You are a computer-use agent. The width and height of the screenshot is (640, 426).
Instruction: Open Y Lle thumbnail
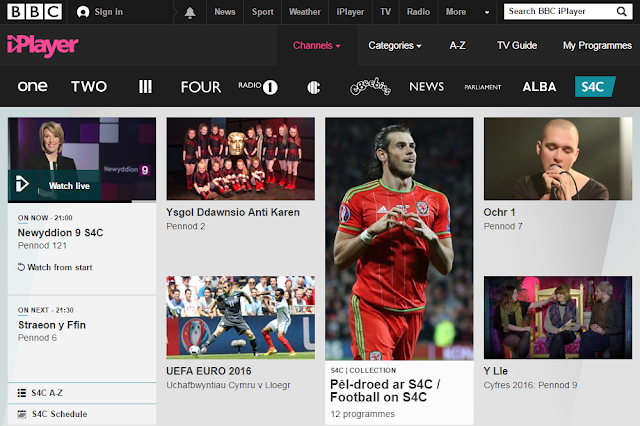(x=558, y=317)
